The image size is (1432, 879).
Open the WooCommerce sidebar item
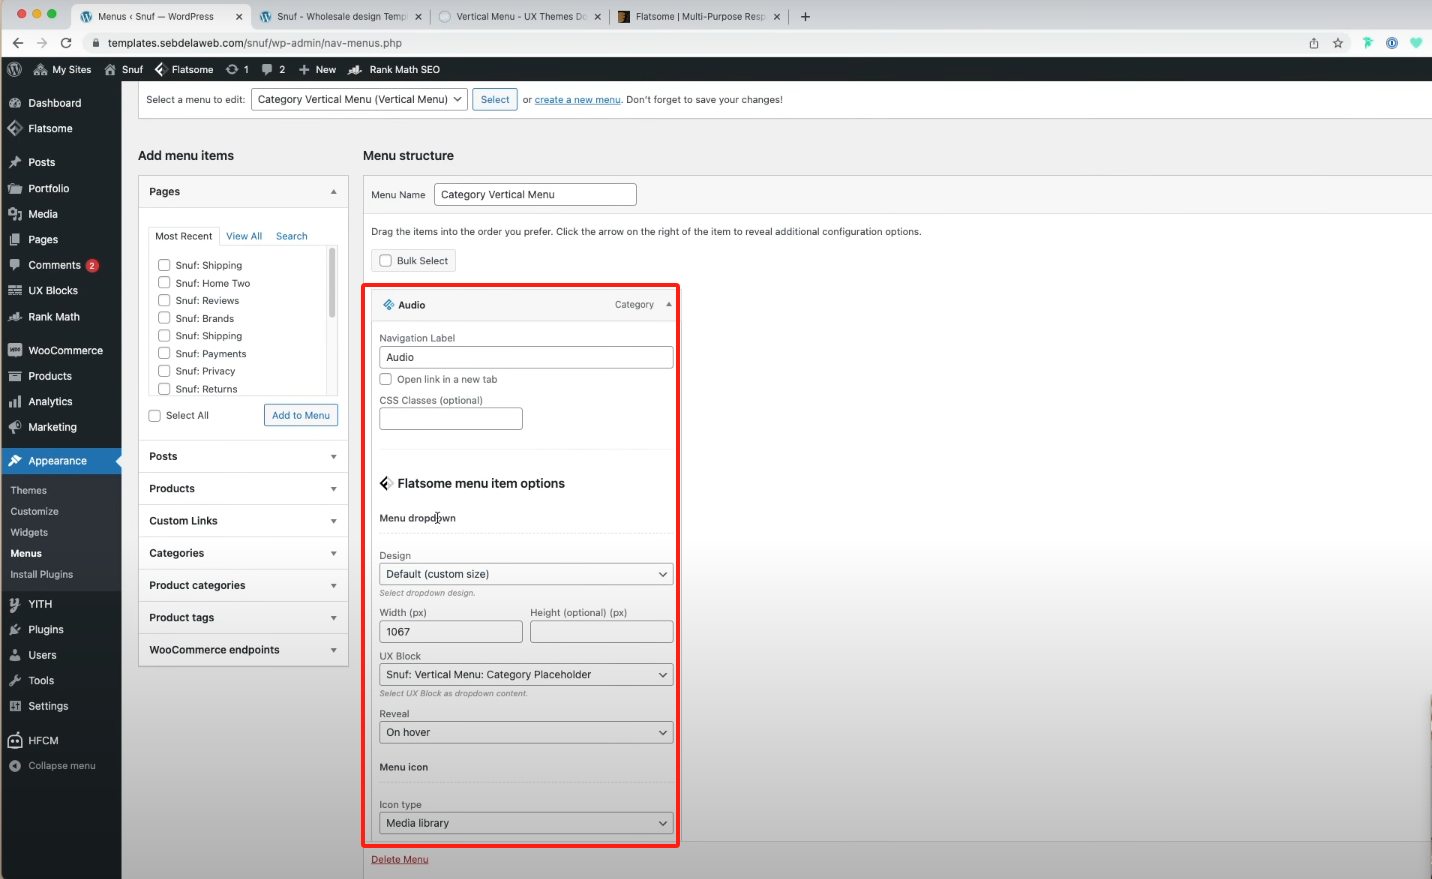pos(65,351)
